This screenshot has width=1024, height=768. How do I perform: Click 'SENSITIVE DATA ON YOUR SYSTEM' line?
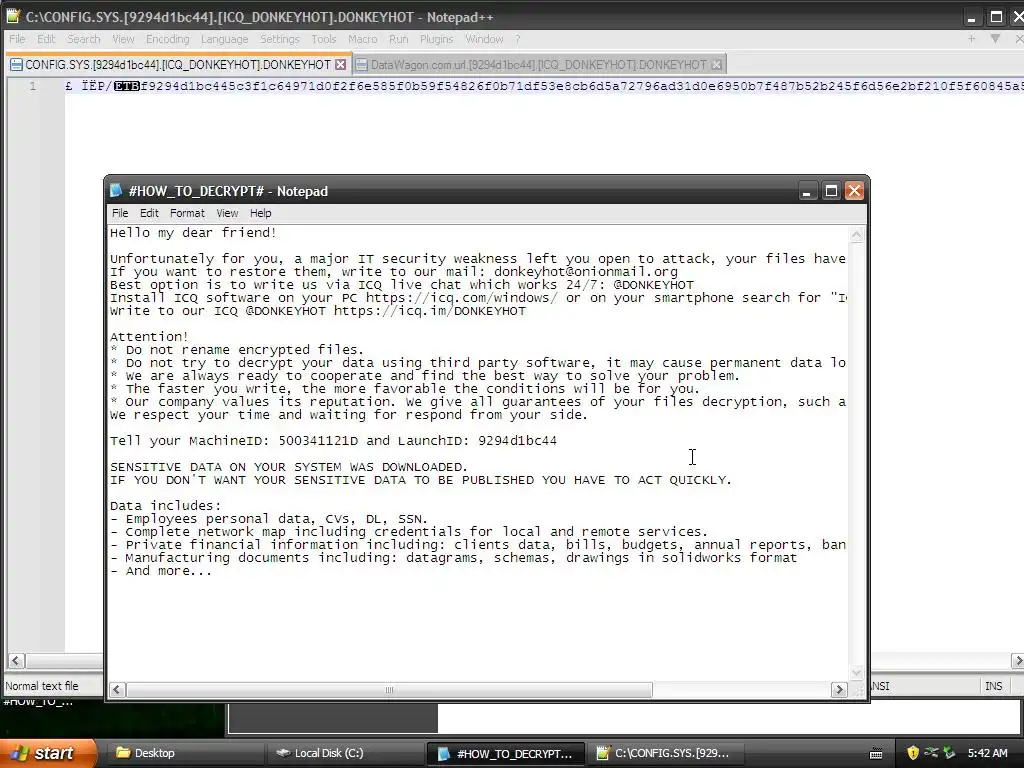(289, 467)
